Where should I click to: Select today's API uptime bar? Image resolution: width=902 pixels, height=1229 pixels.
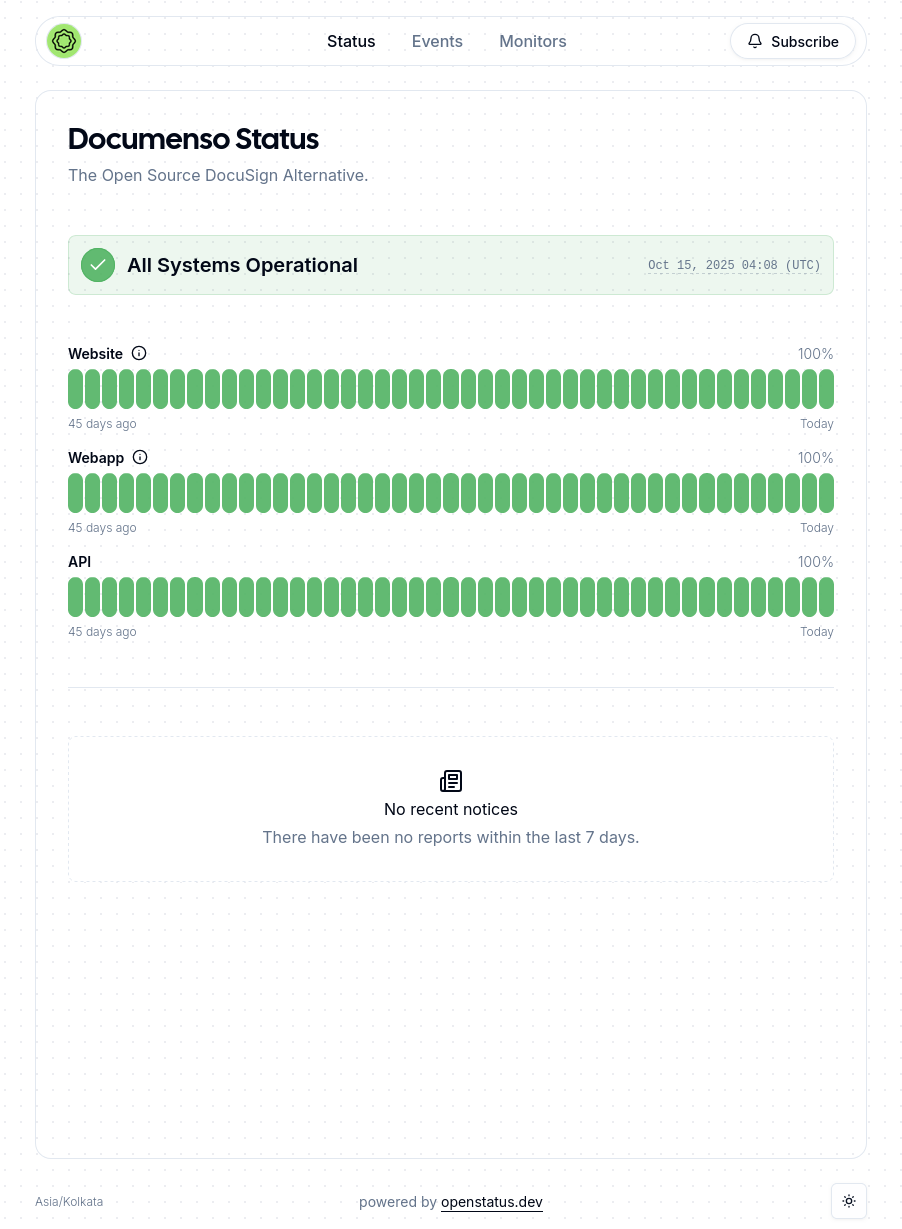[826, 597]
